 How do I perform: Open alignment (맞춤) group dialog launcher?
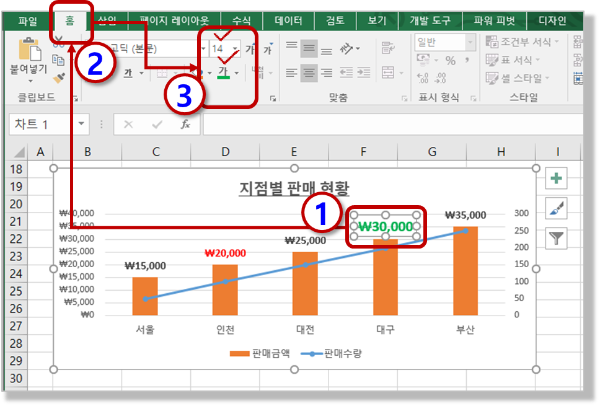pos(404,99)
